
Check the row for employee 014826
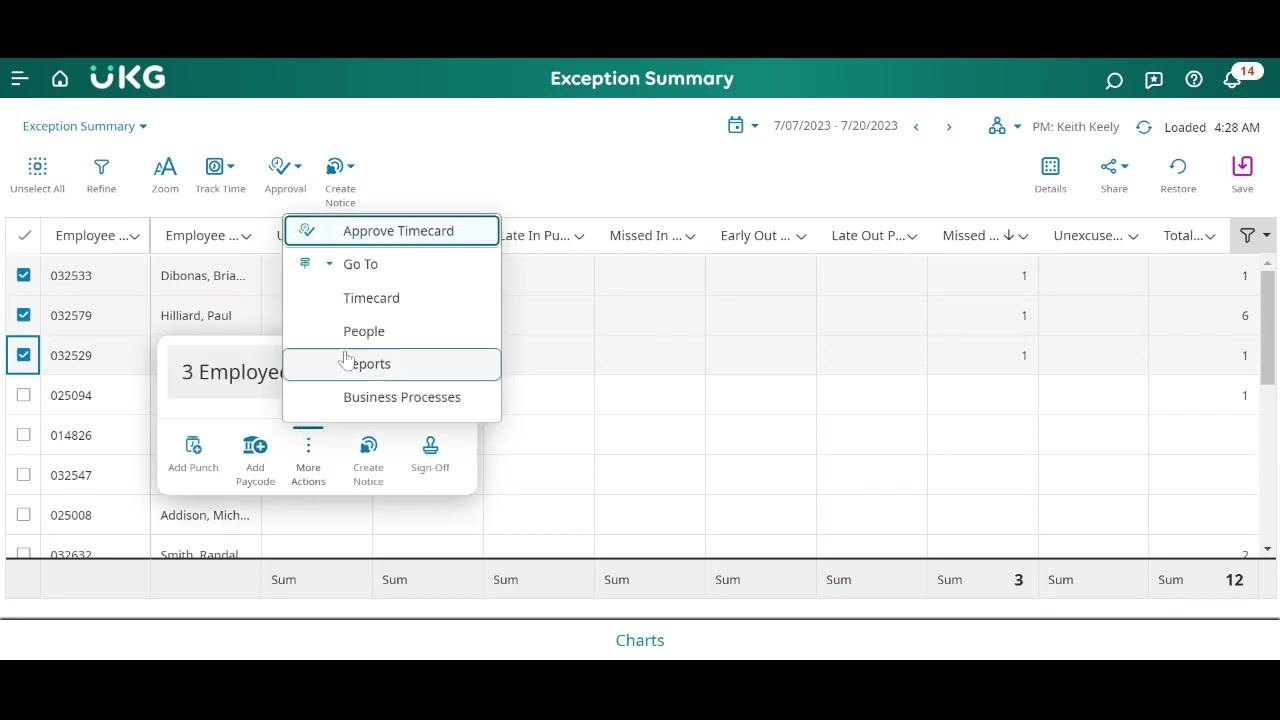24,435
